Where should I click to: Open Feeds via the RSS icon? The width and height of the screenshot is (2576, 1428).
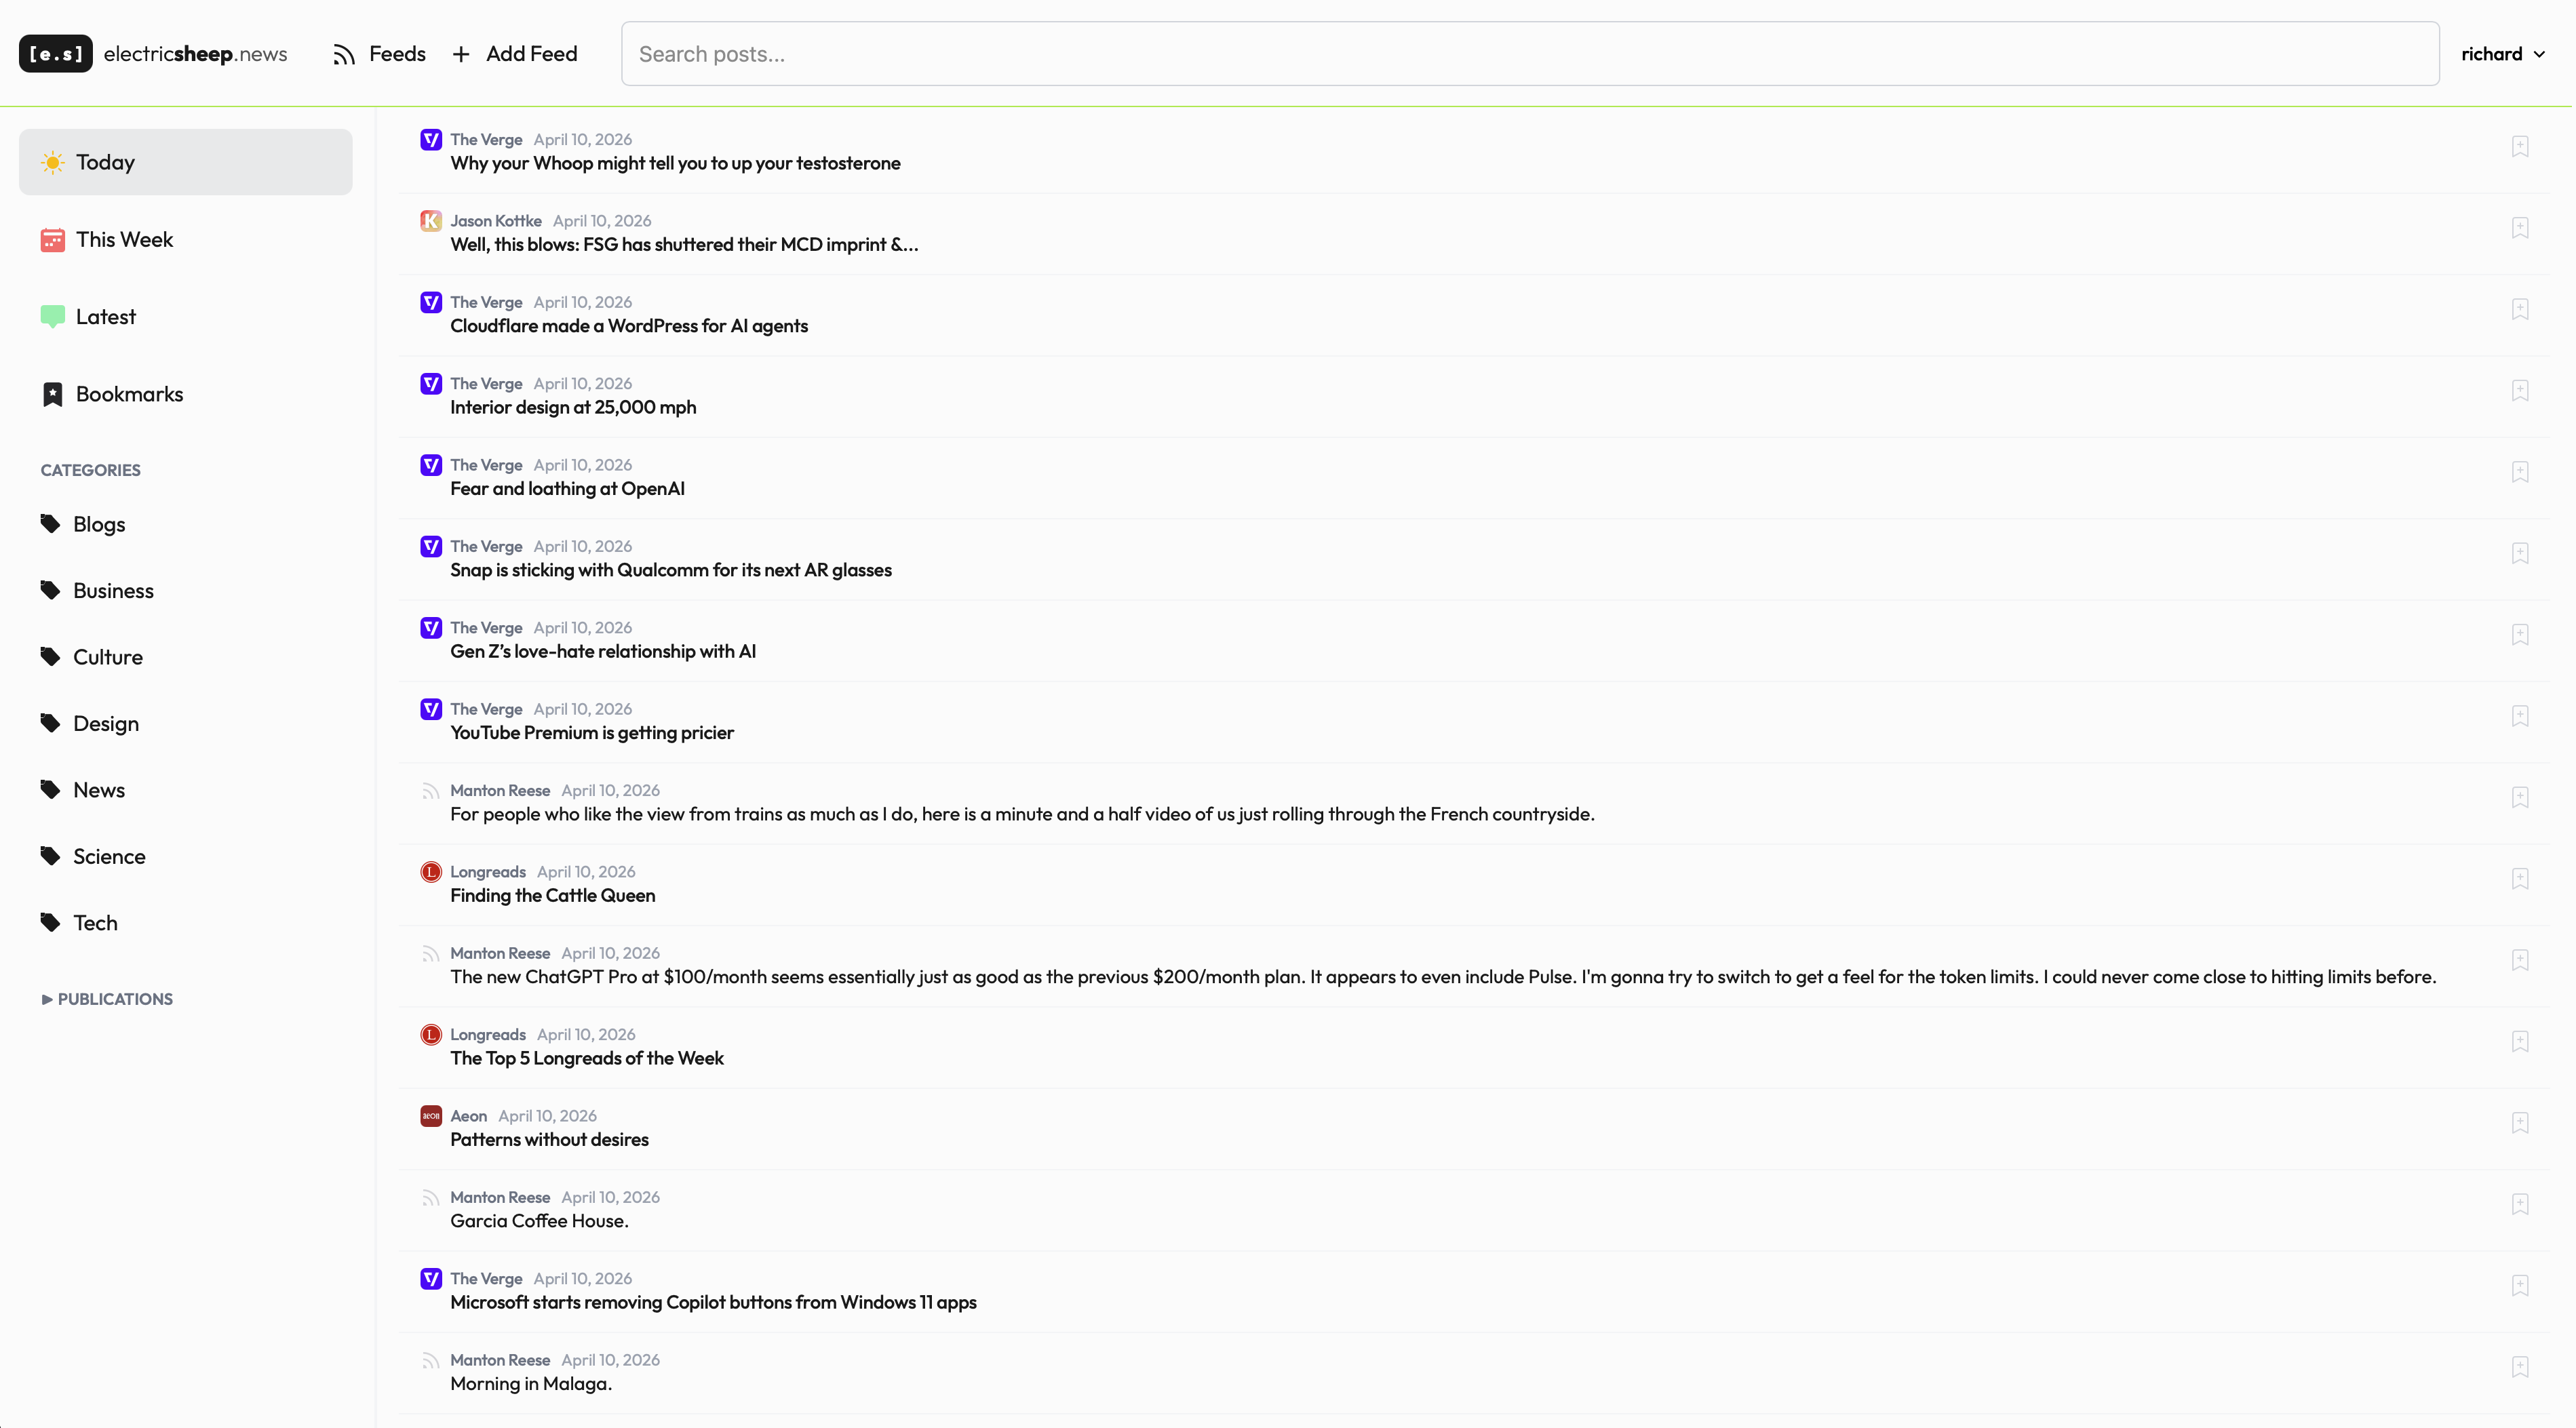tap(344, 55)
